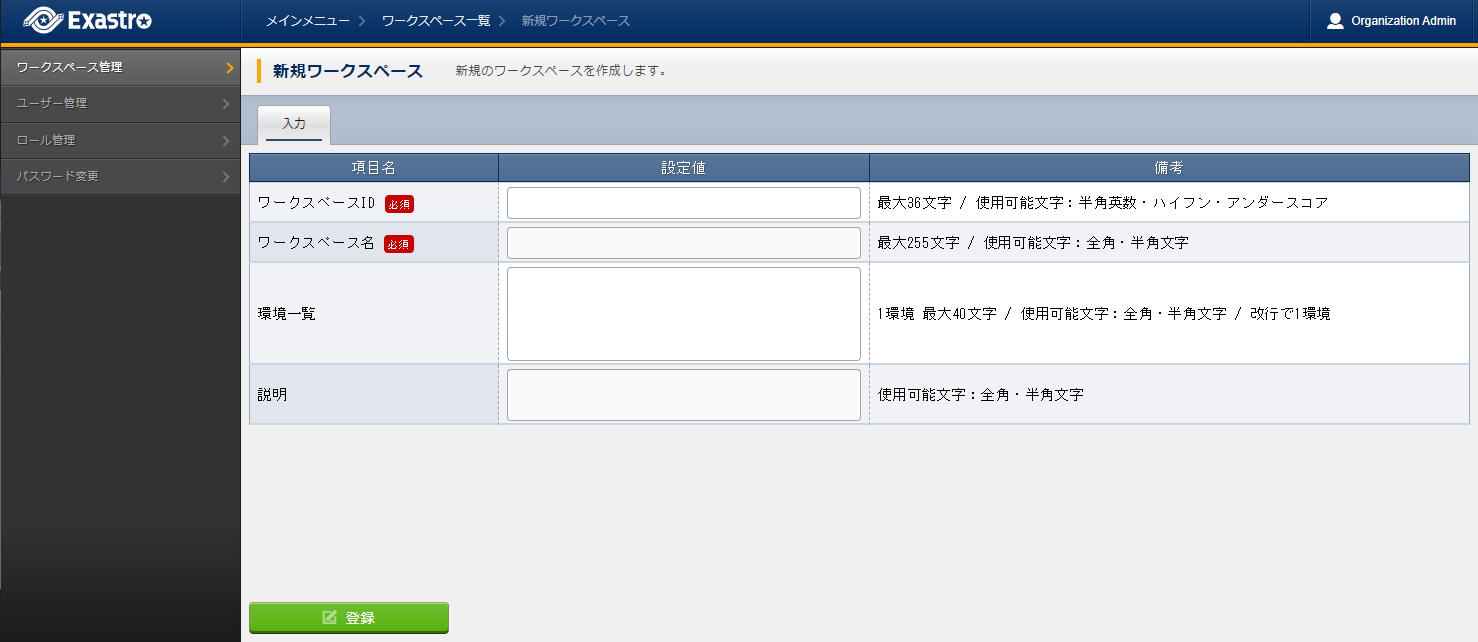Expand the ワークスペース管理 chevron arrow
Image resolution: width=1478 pixels, height=642 pixels.
[229, 68]
